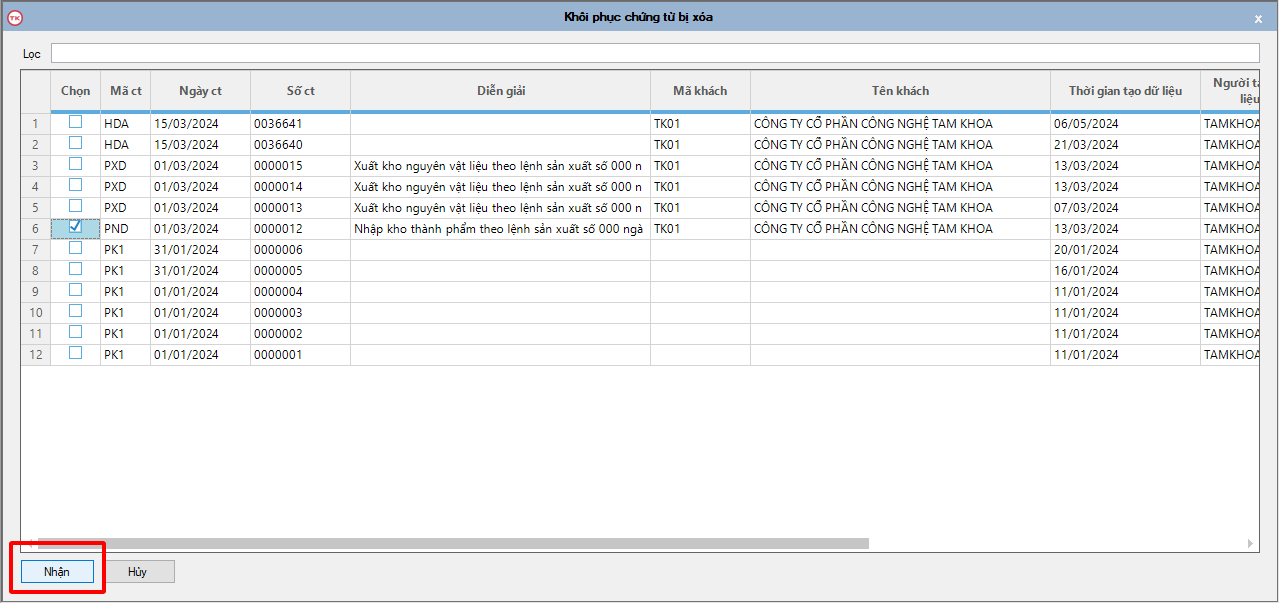1280x605 pixels.
Task: Click the Số ct column header
Action: pyautogui.click(x=300, y=91)
